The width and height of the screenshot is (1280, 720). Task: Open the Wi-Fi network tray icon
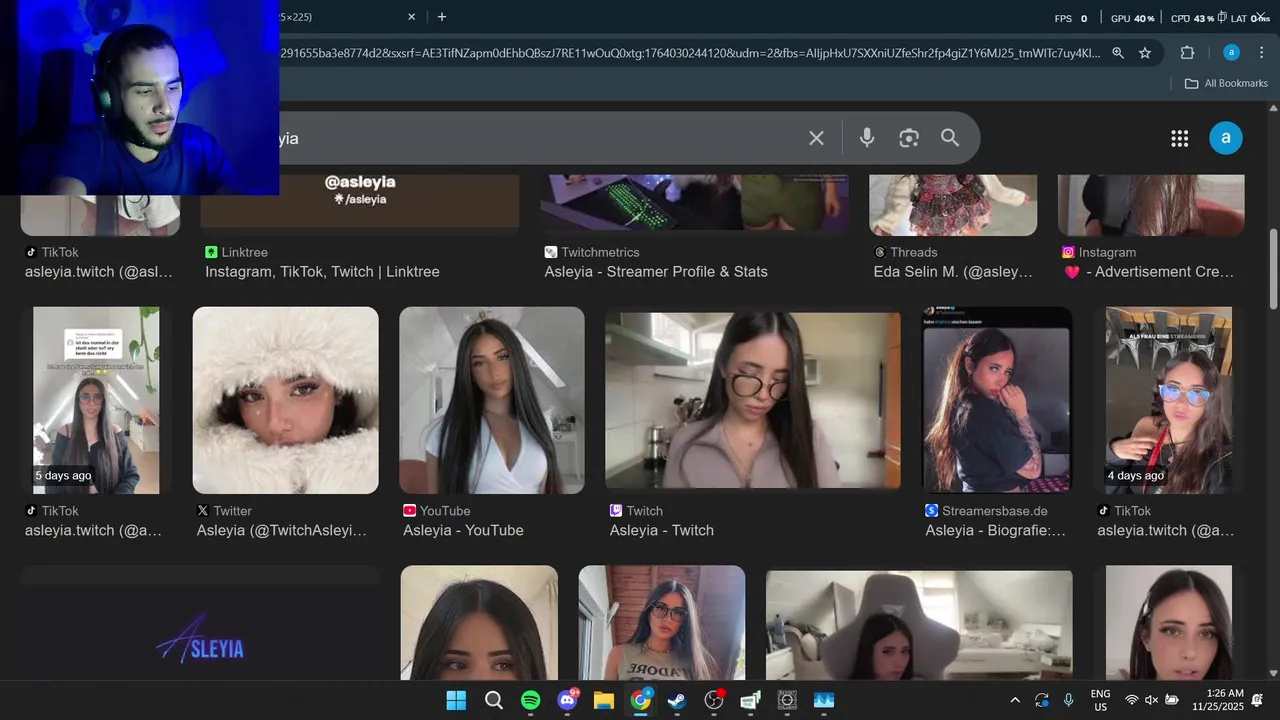(1132, 700)
